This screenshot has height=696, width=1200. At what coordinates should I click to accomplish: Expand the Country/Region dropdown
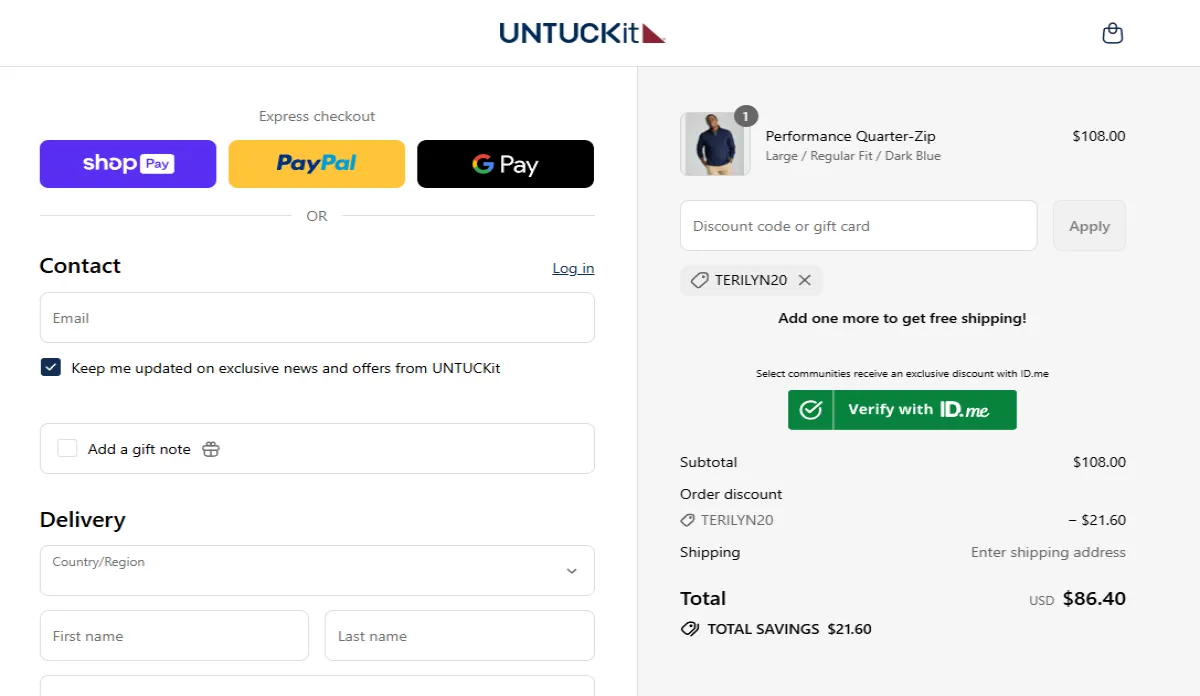[317, 570]
